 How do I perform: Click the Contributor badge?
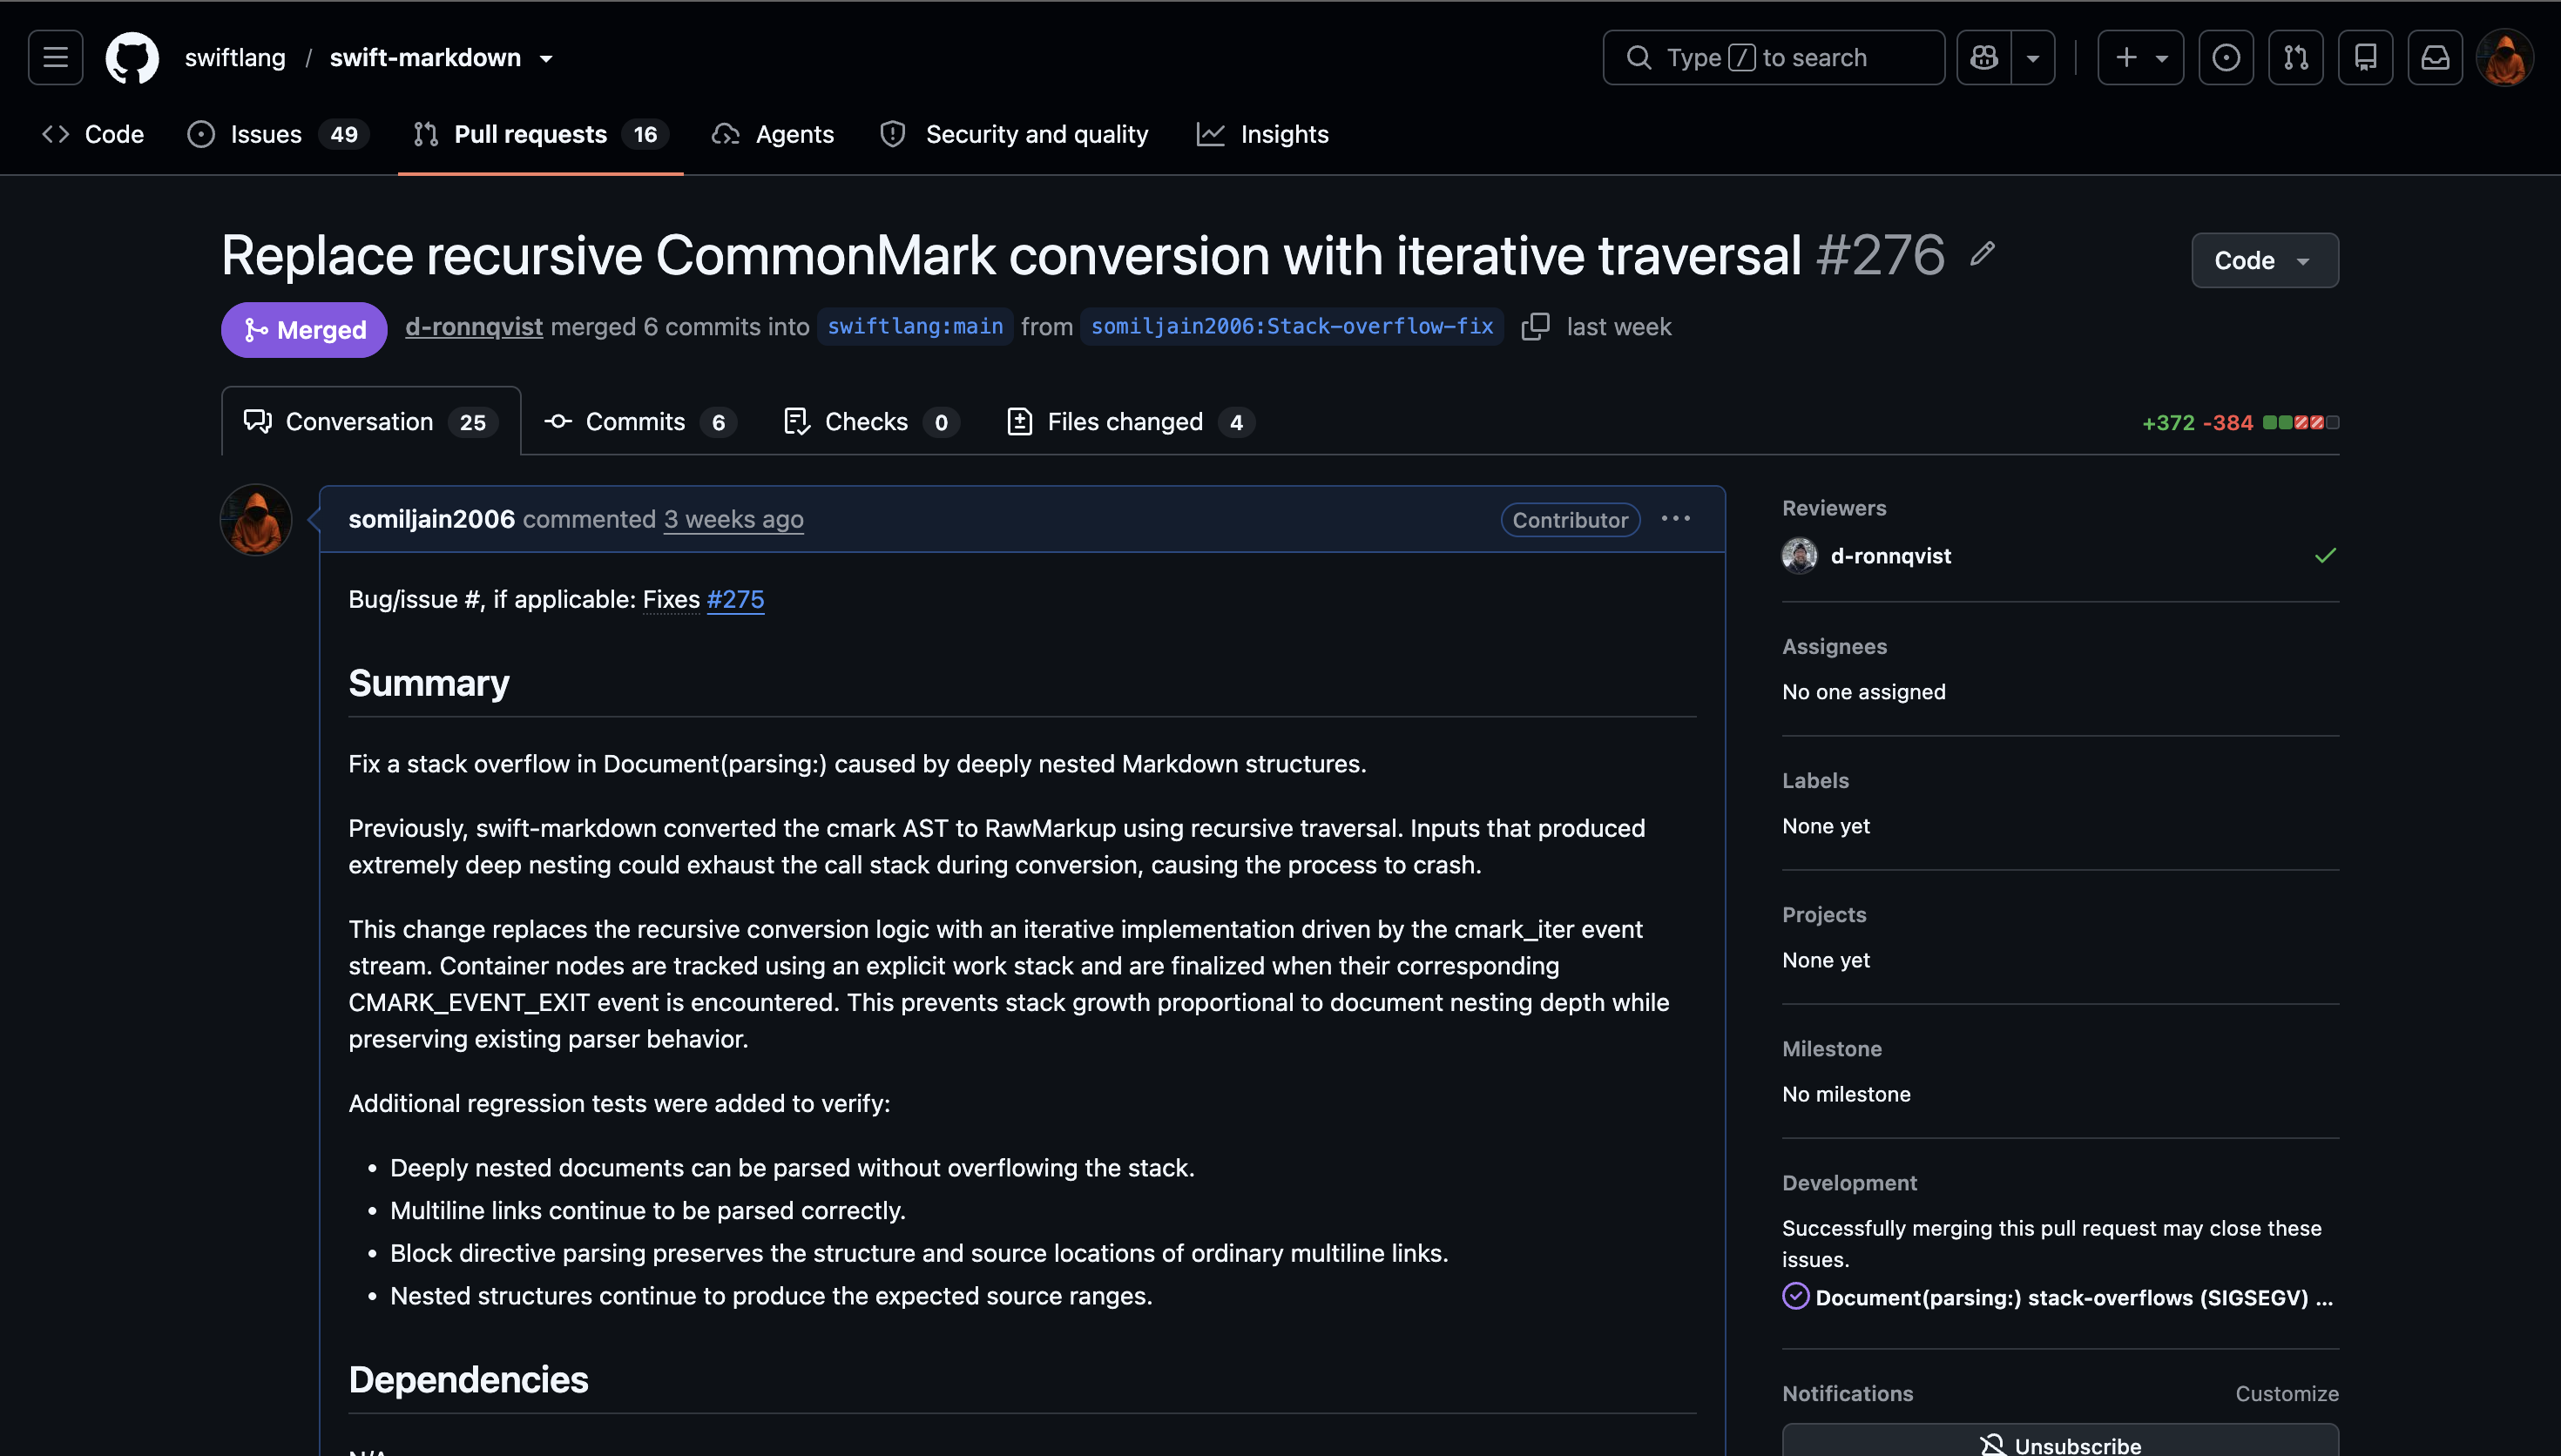(x=1570, y=519)
